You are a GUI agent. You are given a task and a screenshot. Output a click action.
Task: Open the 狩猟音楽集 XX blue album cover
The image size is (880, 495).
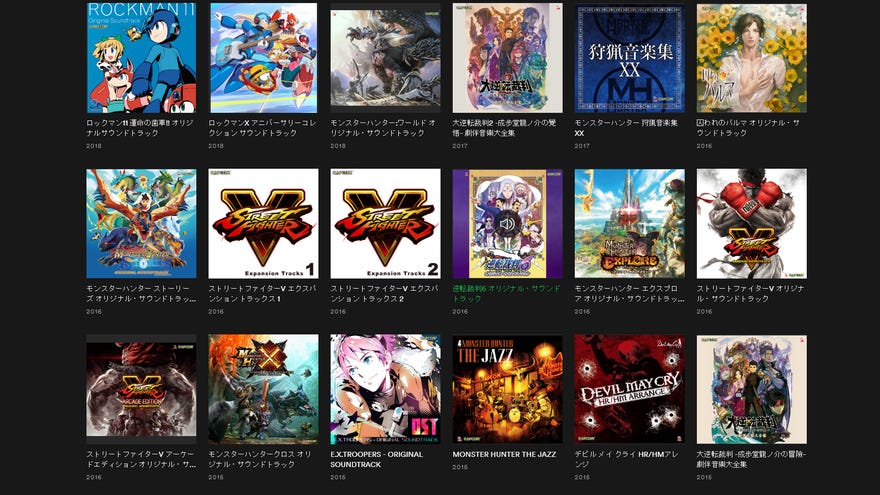coord(630,58)
